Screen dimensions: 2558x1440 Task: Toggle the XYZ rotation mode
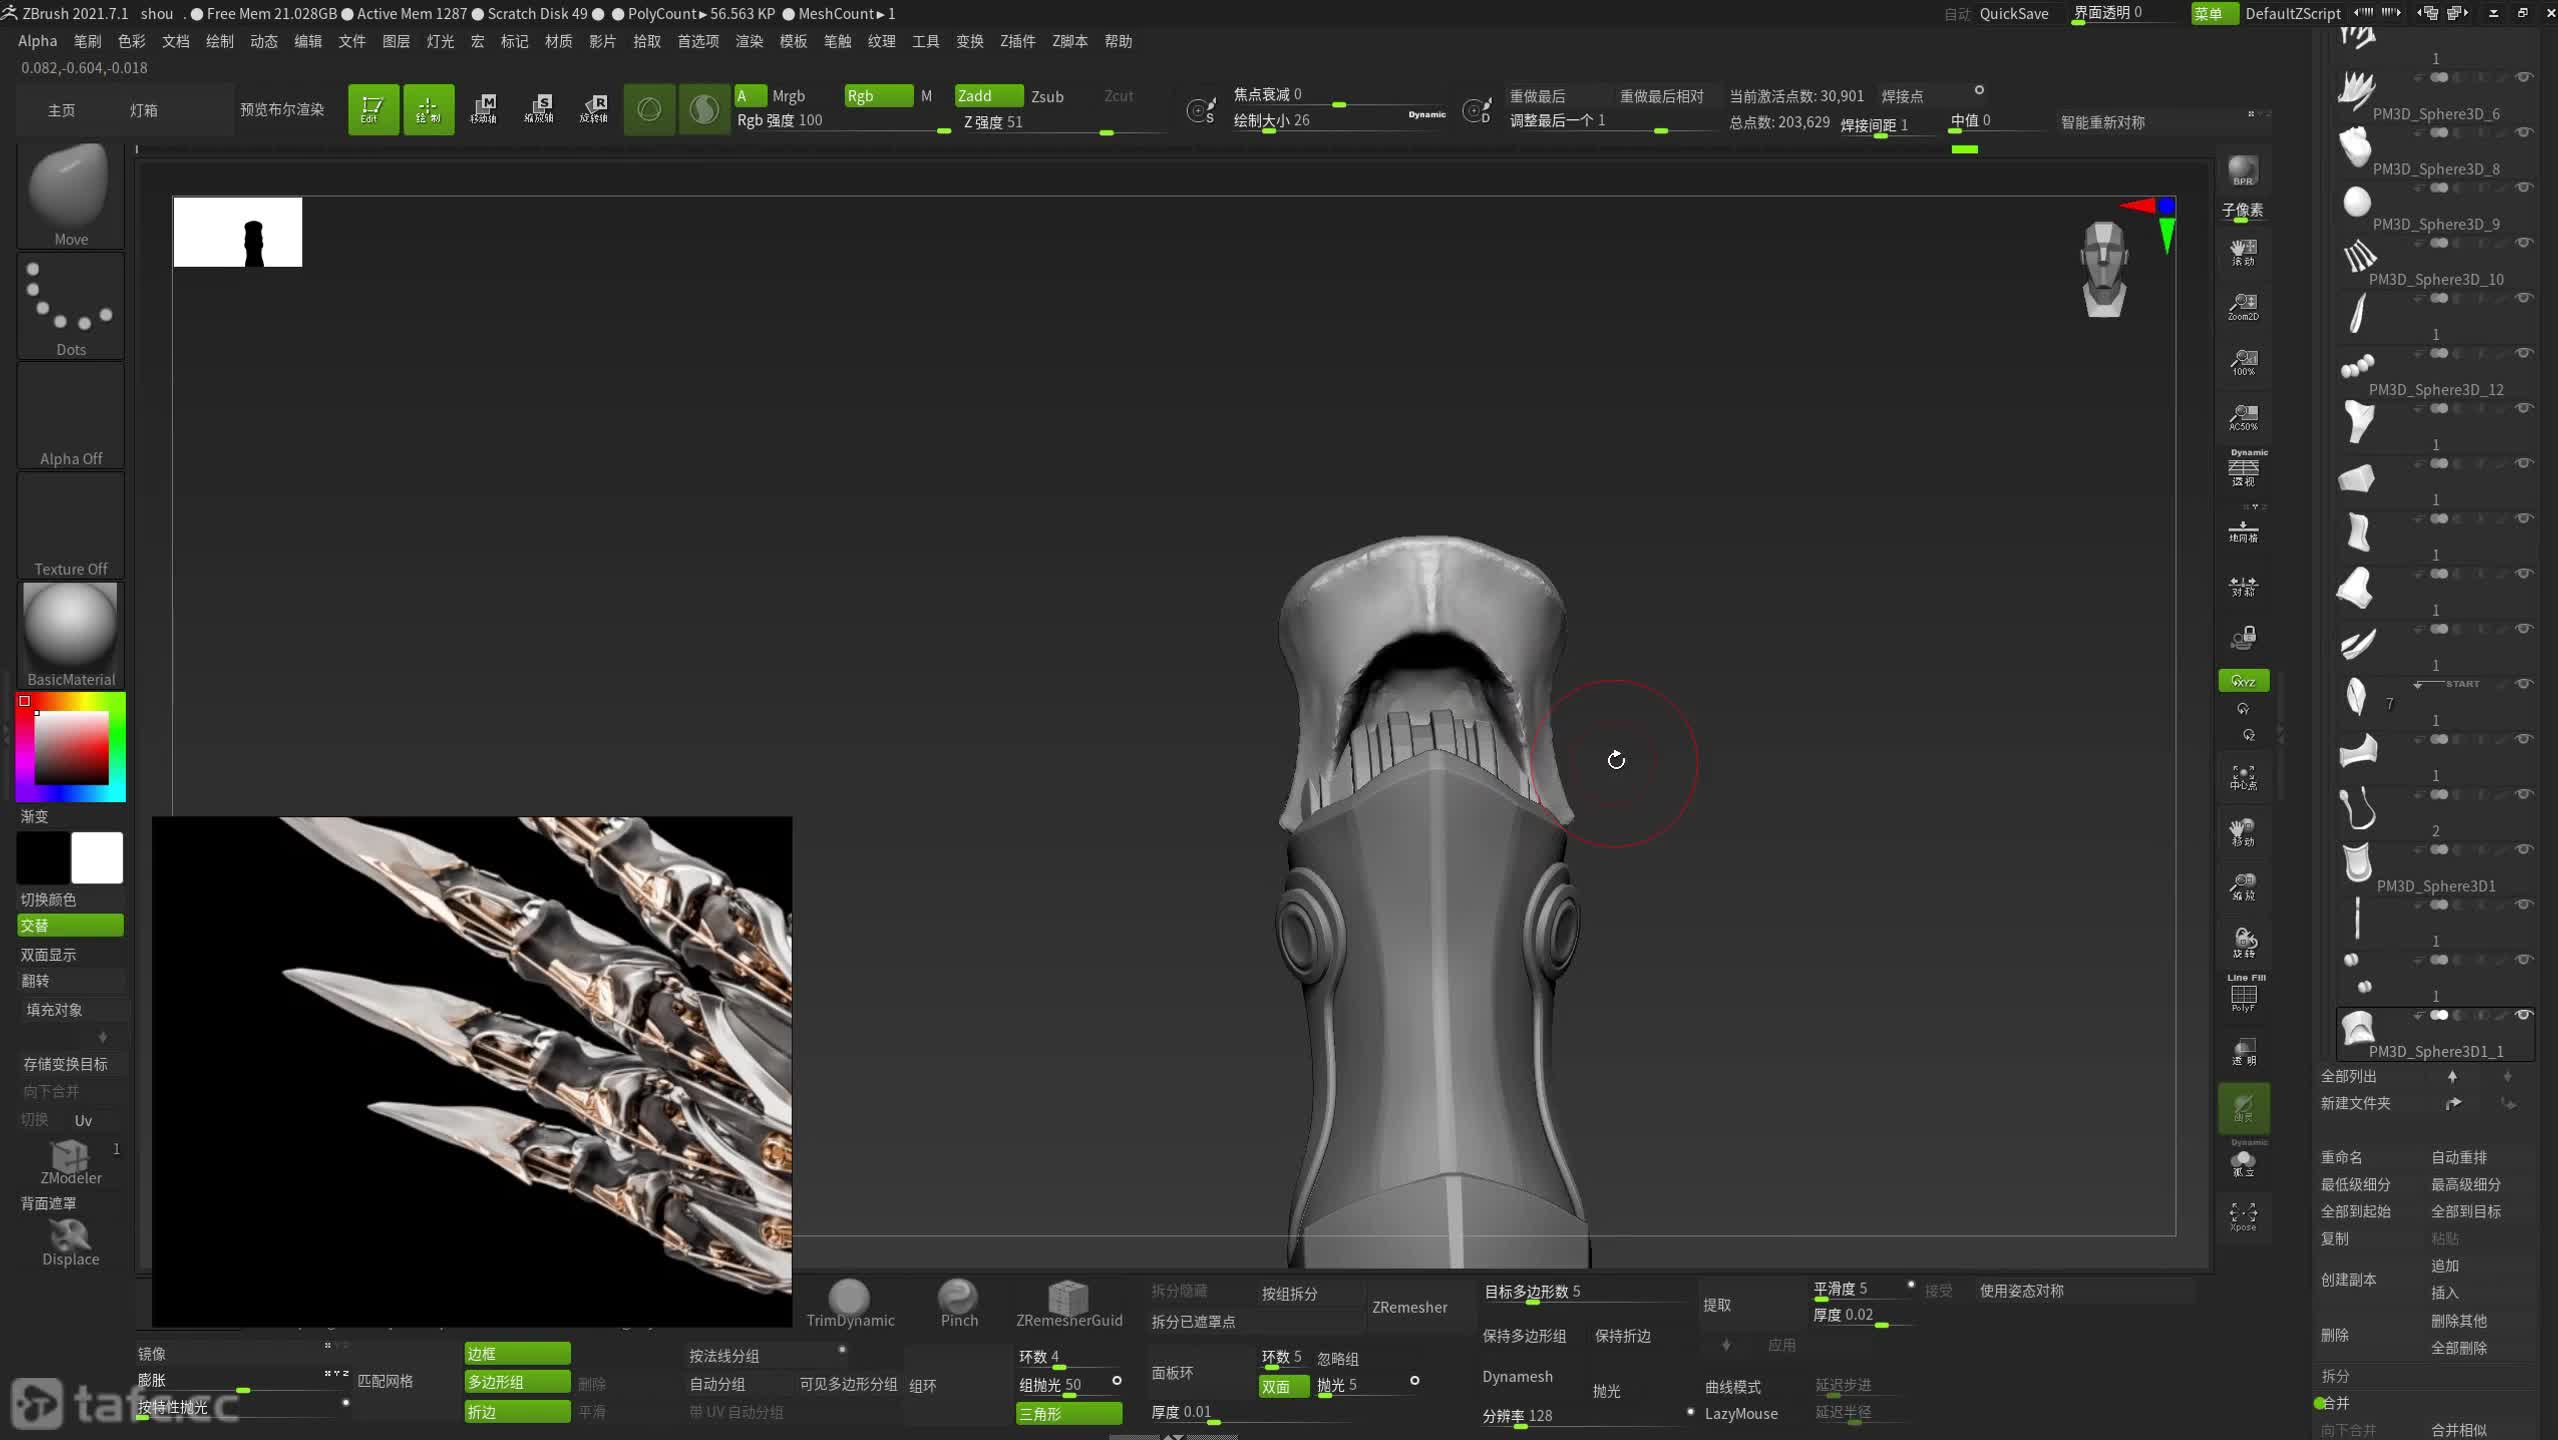pyautogui.click(x=2243, y=681)
